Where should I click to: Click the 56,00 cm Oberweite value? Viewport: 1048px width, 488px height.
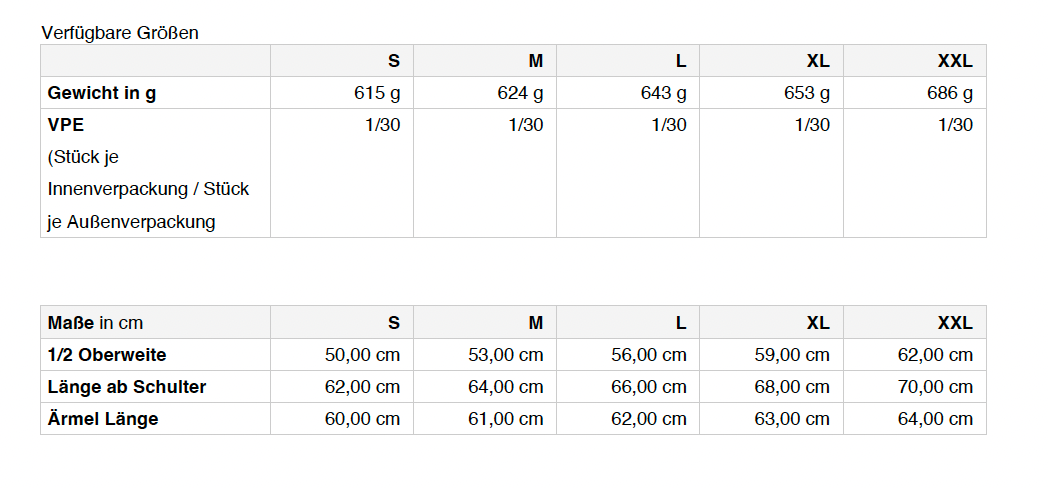pos(648,355)
